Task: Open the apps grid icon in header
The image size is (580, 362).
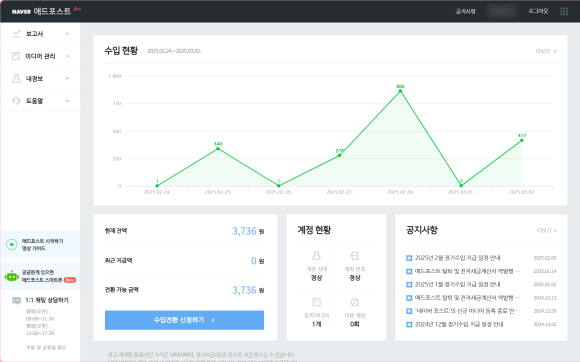Action: point(564,11)
